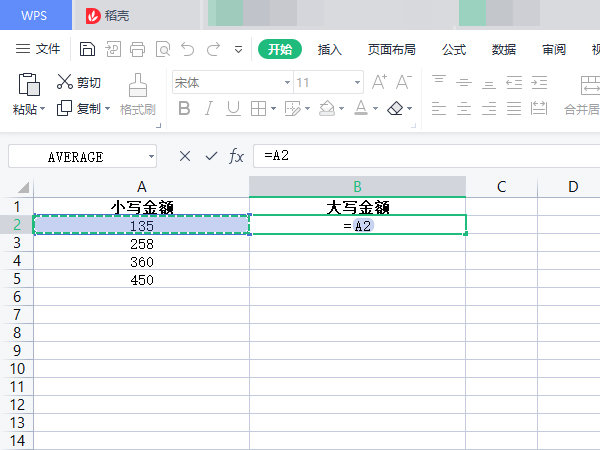Open Print Preview icon
Image resolution: width=600 pixels, height=450 pixels.
click(163, 49)
